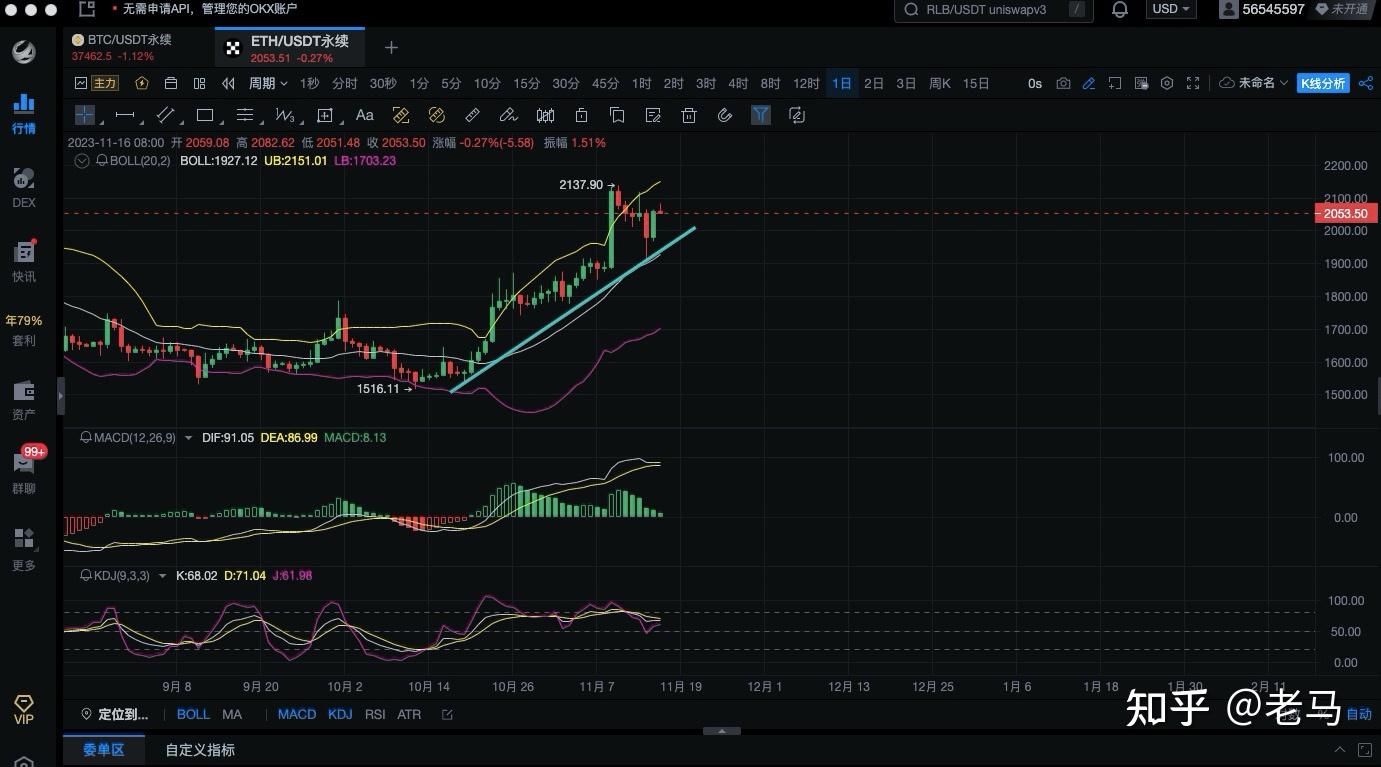1381x767 pixels.
Task: Toggle the RSI indicator on
Action: pos(375,714)
